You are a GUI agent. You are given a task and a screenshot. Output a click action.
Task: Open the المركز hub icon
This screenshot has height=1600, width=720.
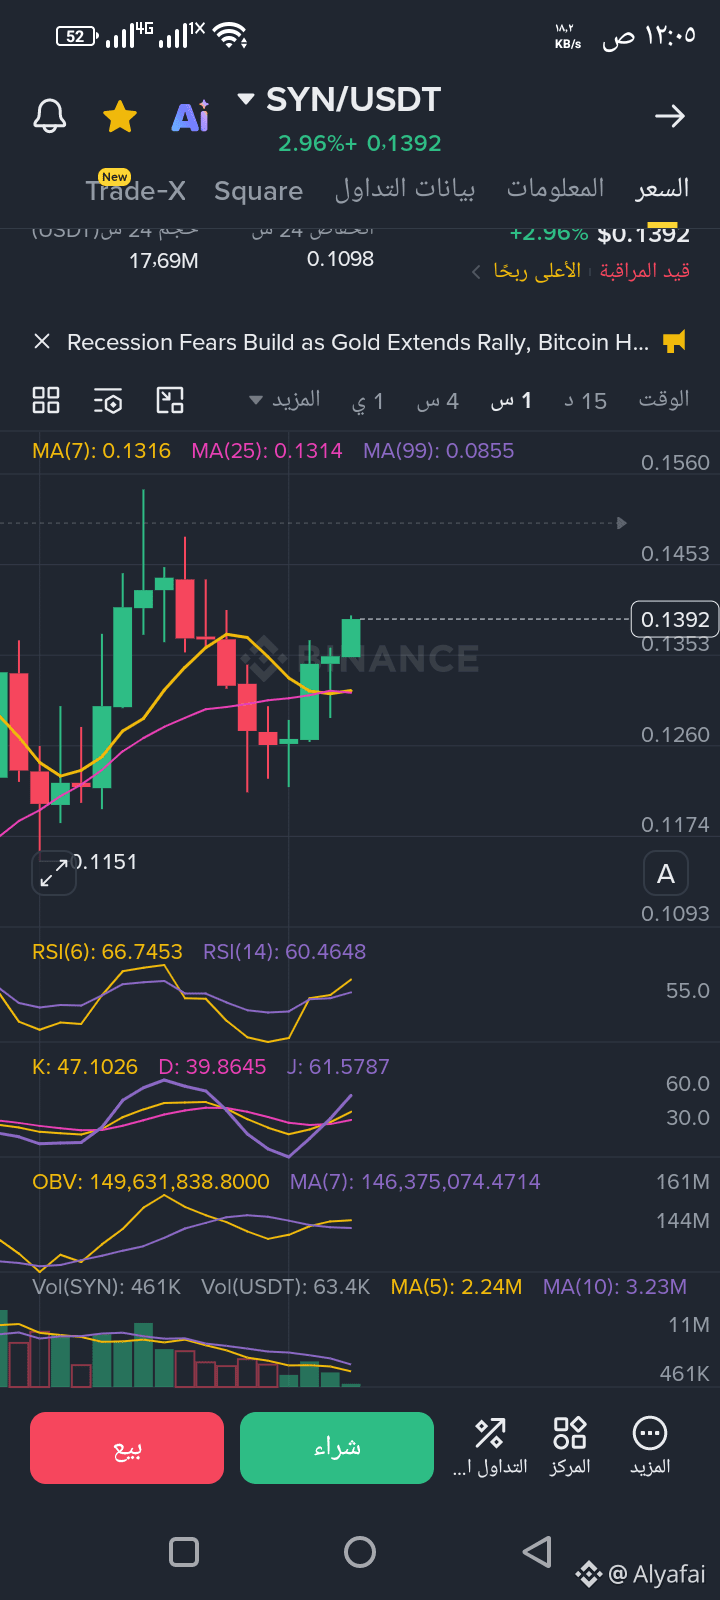(x=570, y=1447)
